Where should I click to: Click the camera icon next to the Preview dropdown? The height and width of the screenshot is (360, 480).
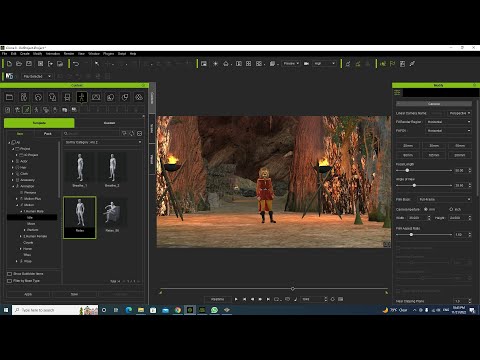point(306,64)
